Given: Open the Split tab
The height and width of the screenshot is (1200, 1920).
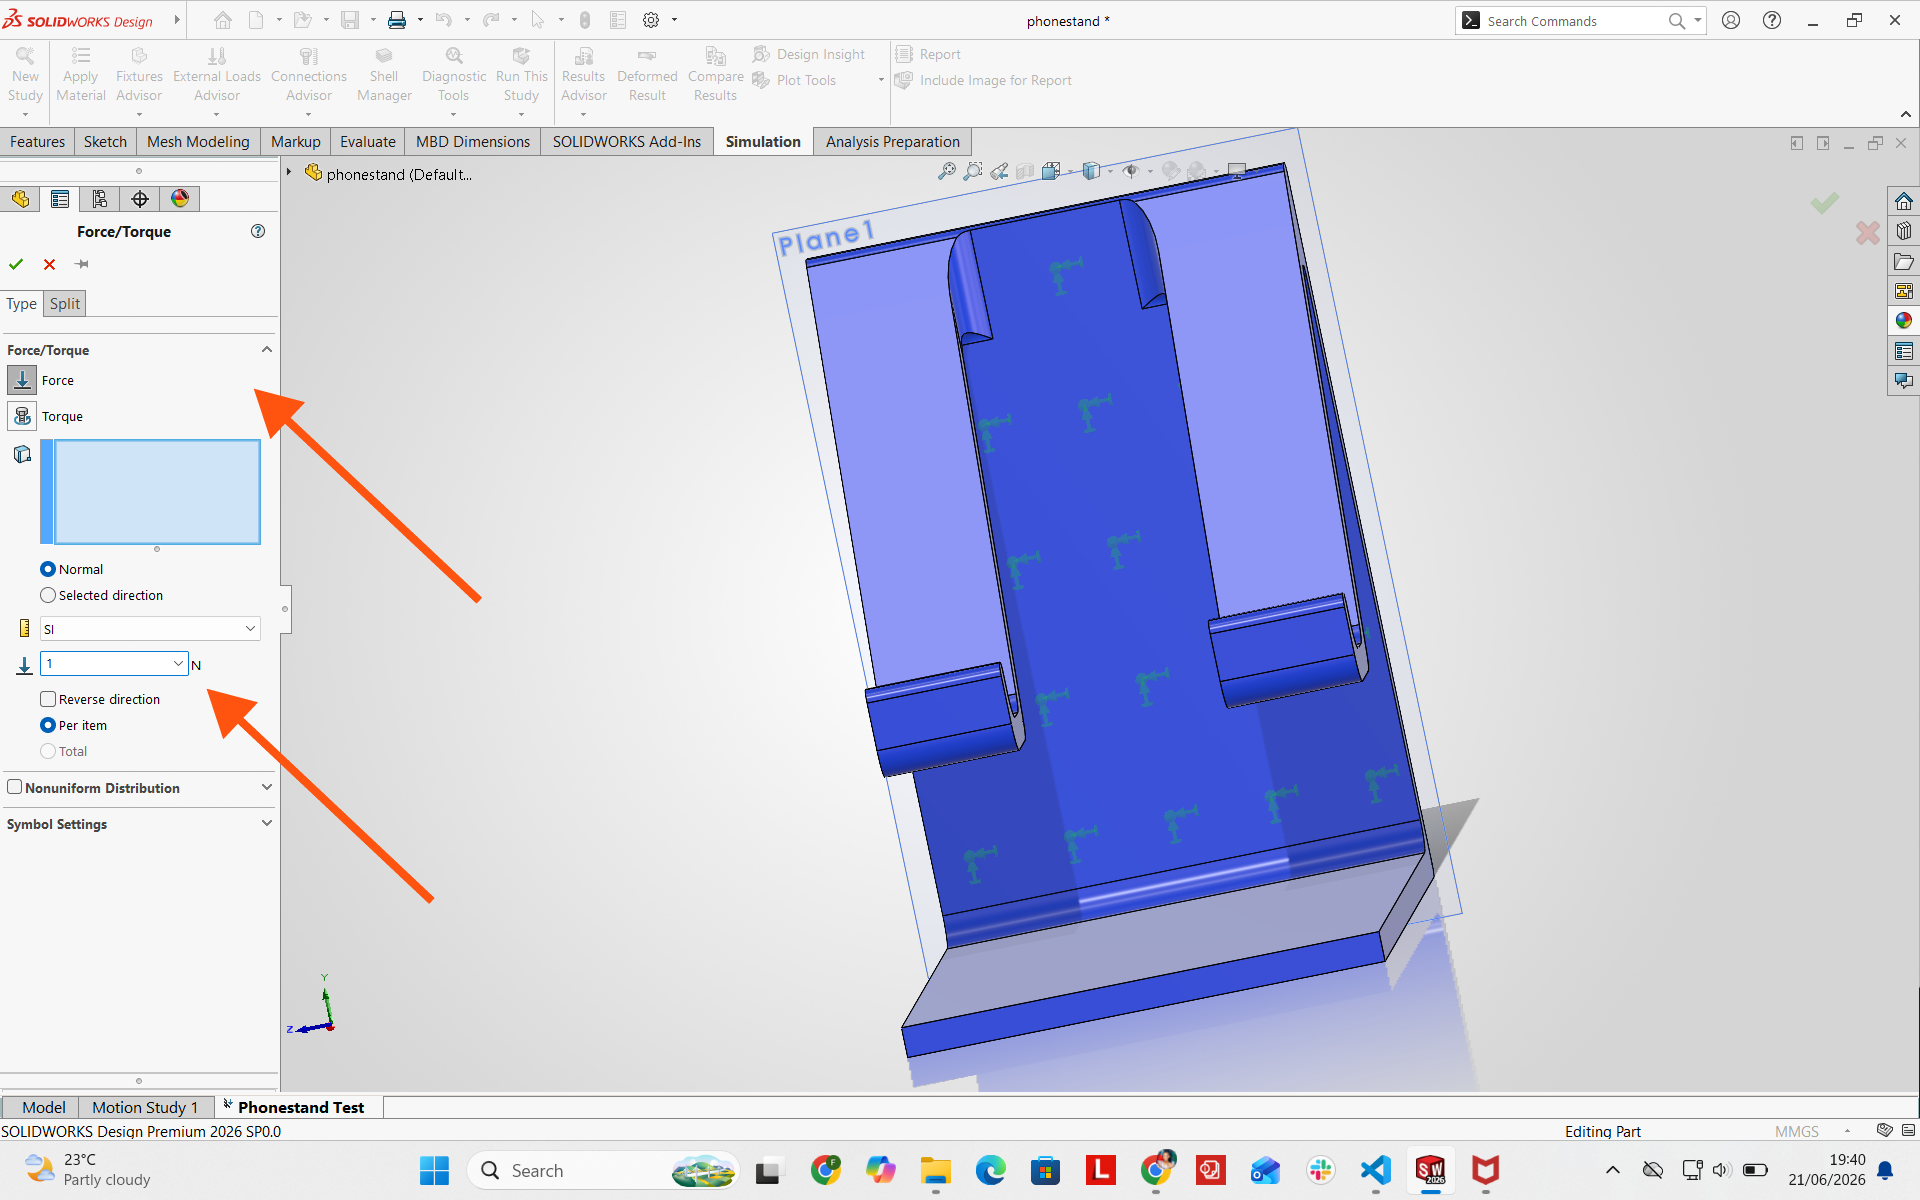Looking at the screenshot, I should point(65,304).
